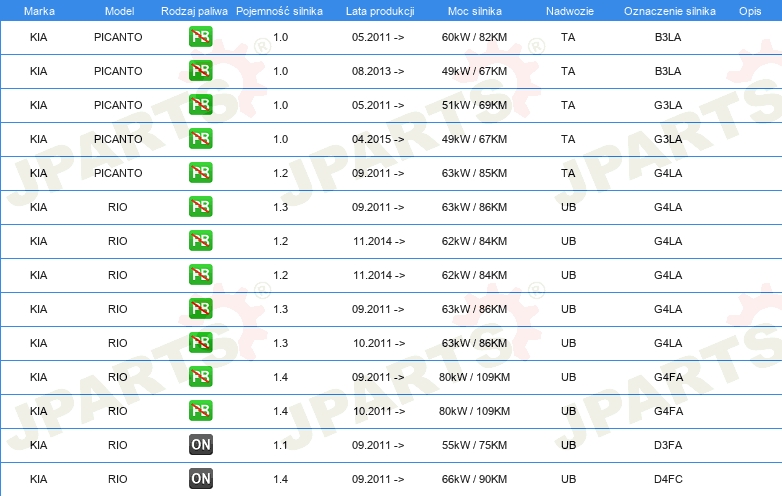Click the 1.1 engine capacity cell
Viewport: 782px width, 496px height.
[280, 445]
